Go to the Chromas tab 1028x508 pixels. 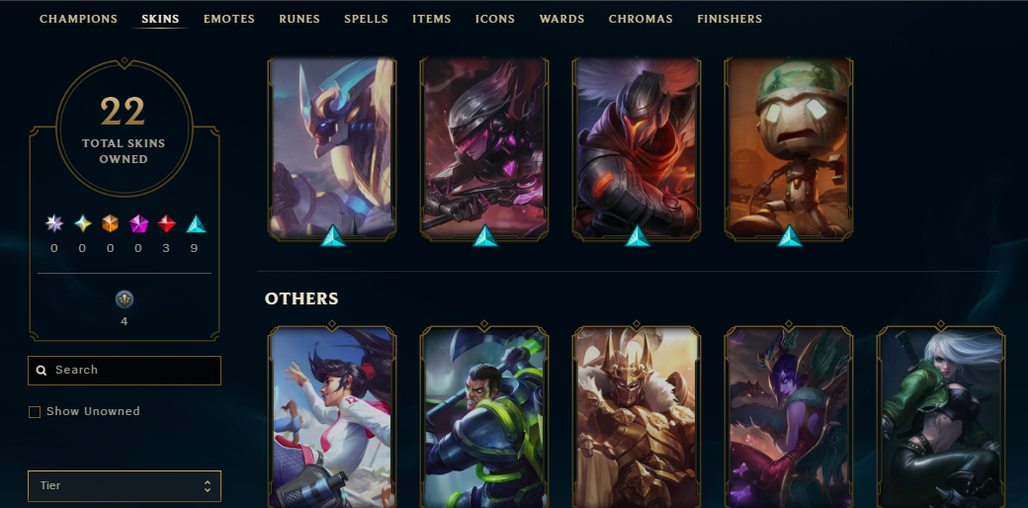(641, 19)
